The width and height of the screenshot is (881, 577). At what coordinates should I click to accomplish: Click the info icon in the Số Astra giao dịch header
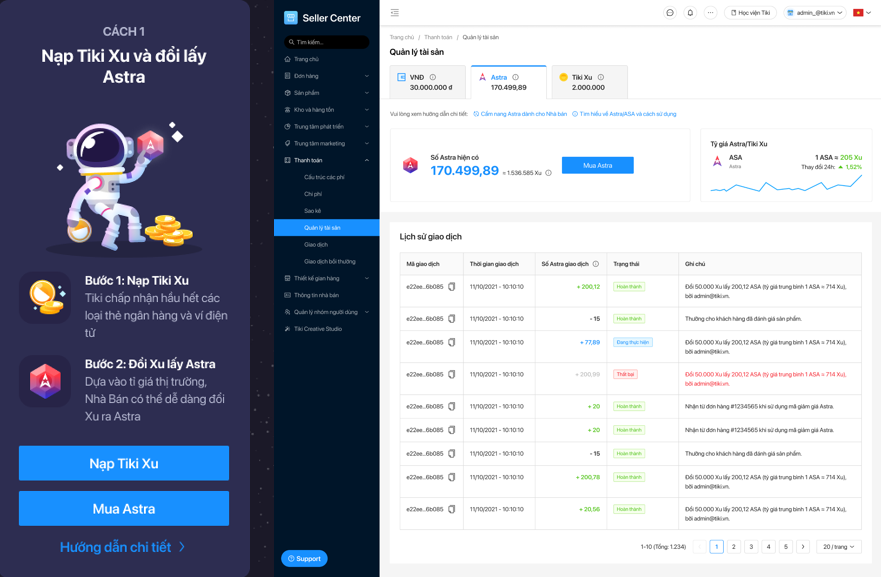tap(596, 264)
